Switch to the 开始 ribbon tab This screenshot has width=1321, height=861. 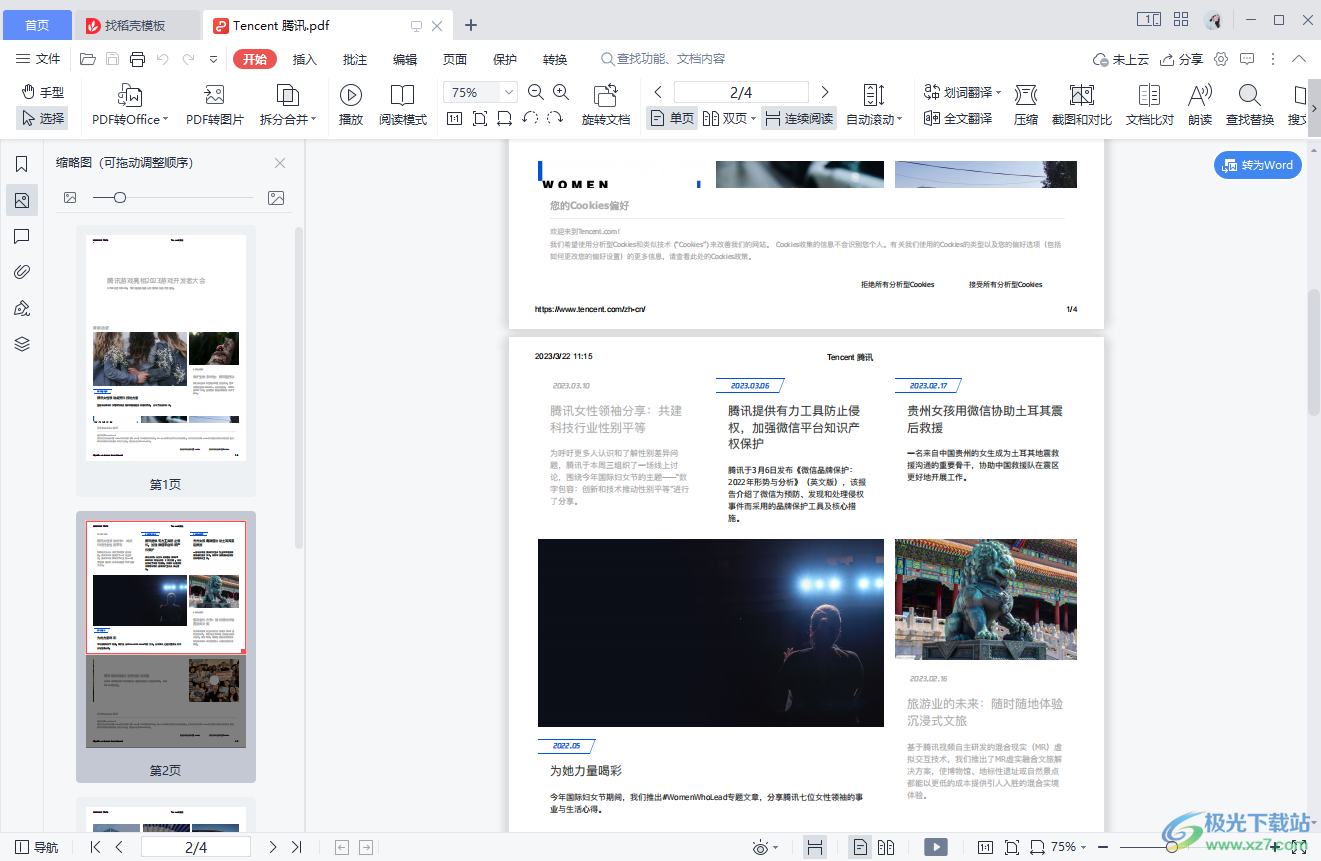[x=255, y=59]
